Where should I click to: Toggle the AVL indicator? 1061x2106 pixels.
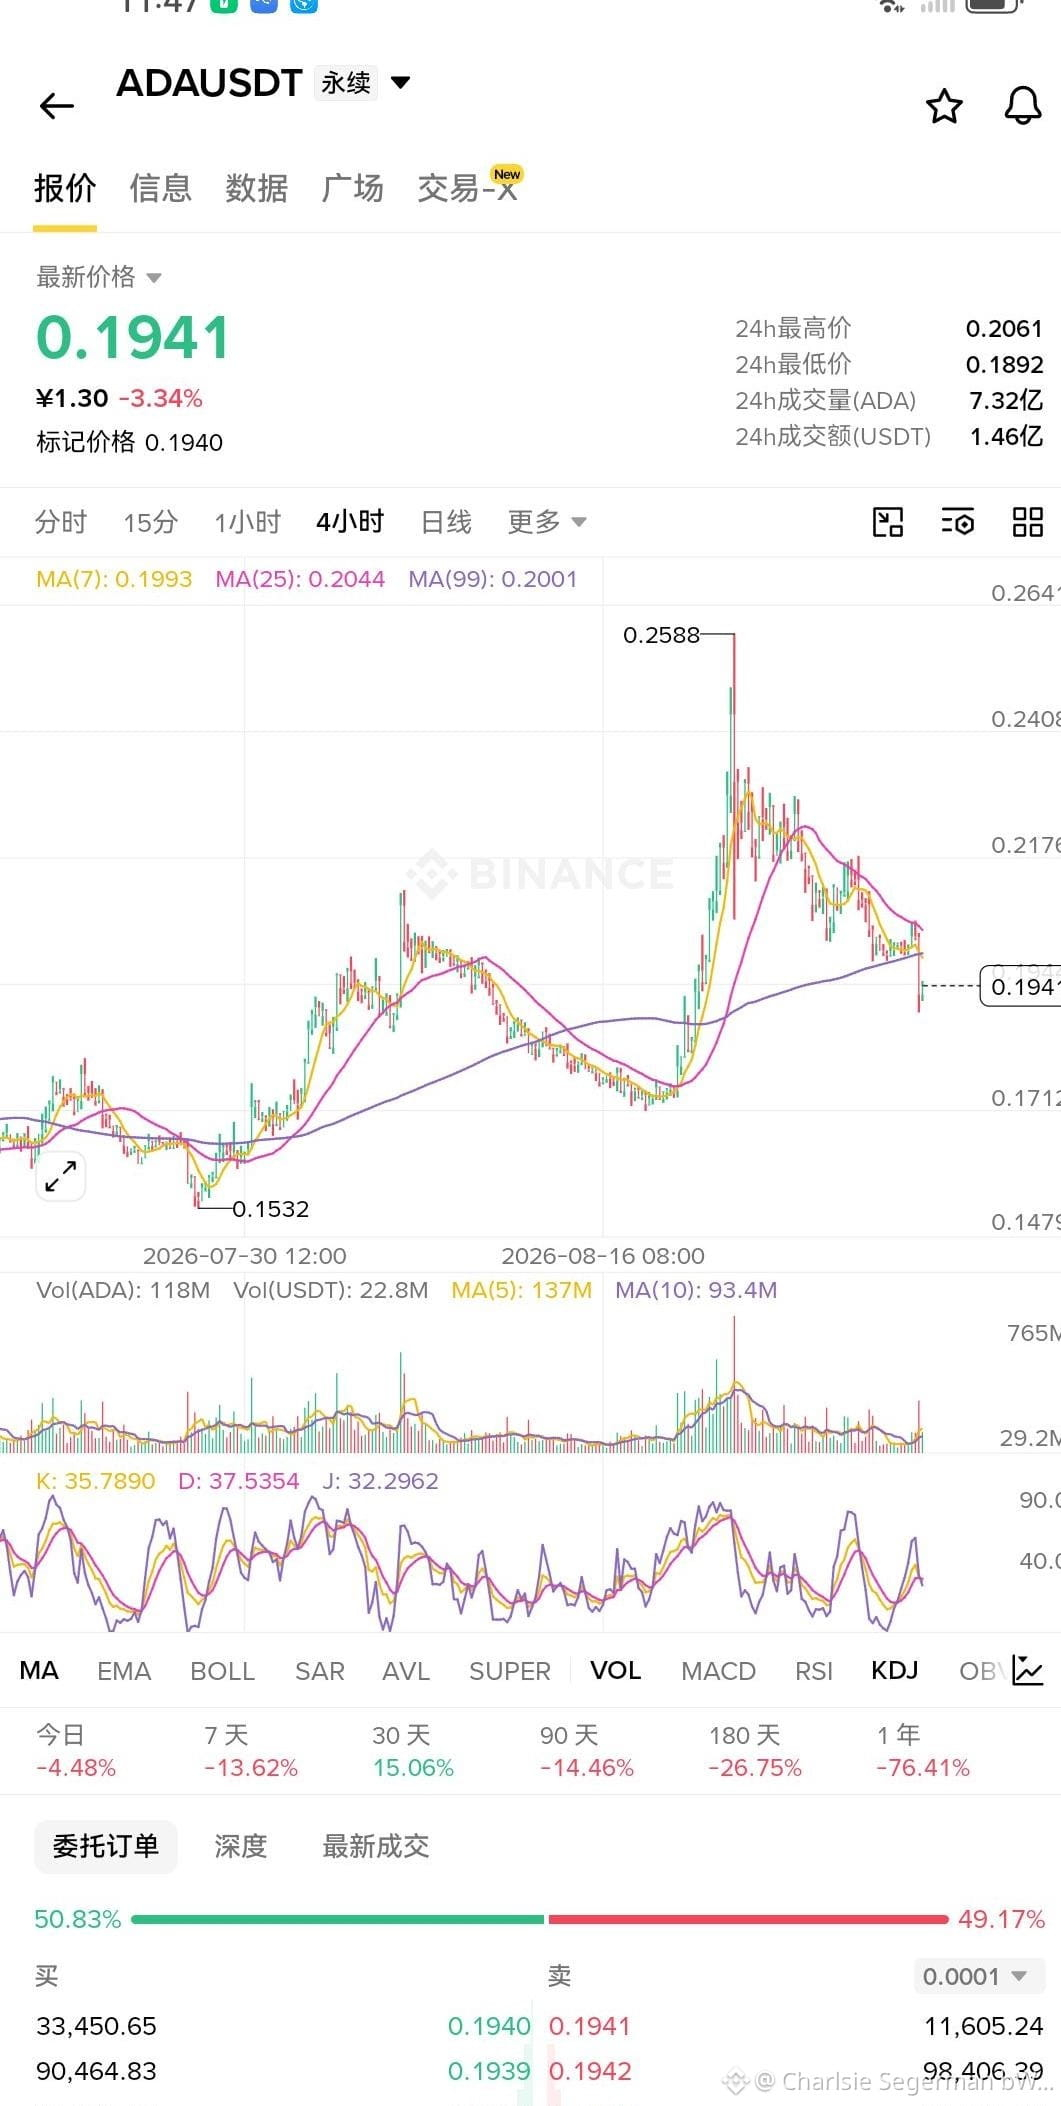pos(406,1671)
